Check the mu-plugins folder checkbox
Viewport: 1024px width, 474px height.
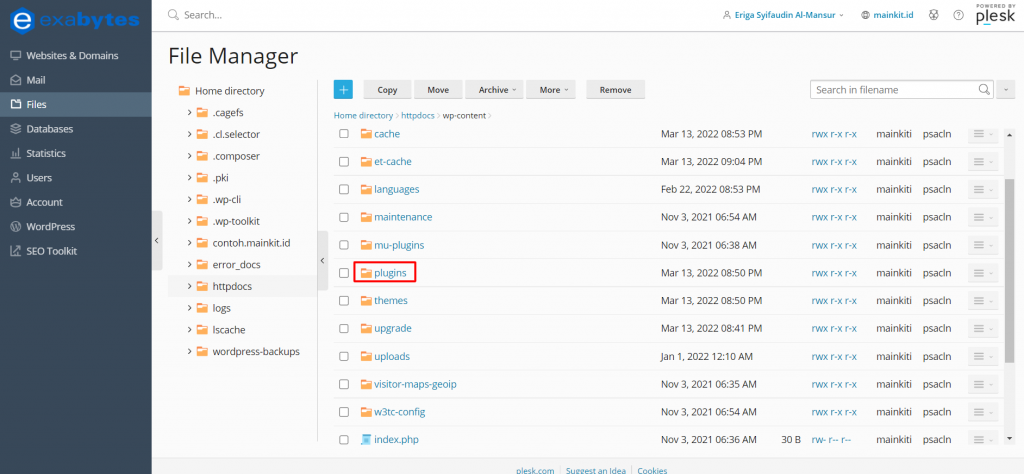tap(344, 245)
